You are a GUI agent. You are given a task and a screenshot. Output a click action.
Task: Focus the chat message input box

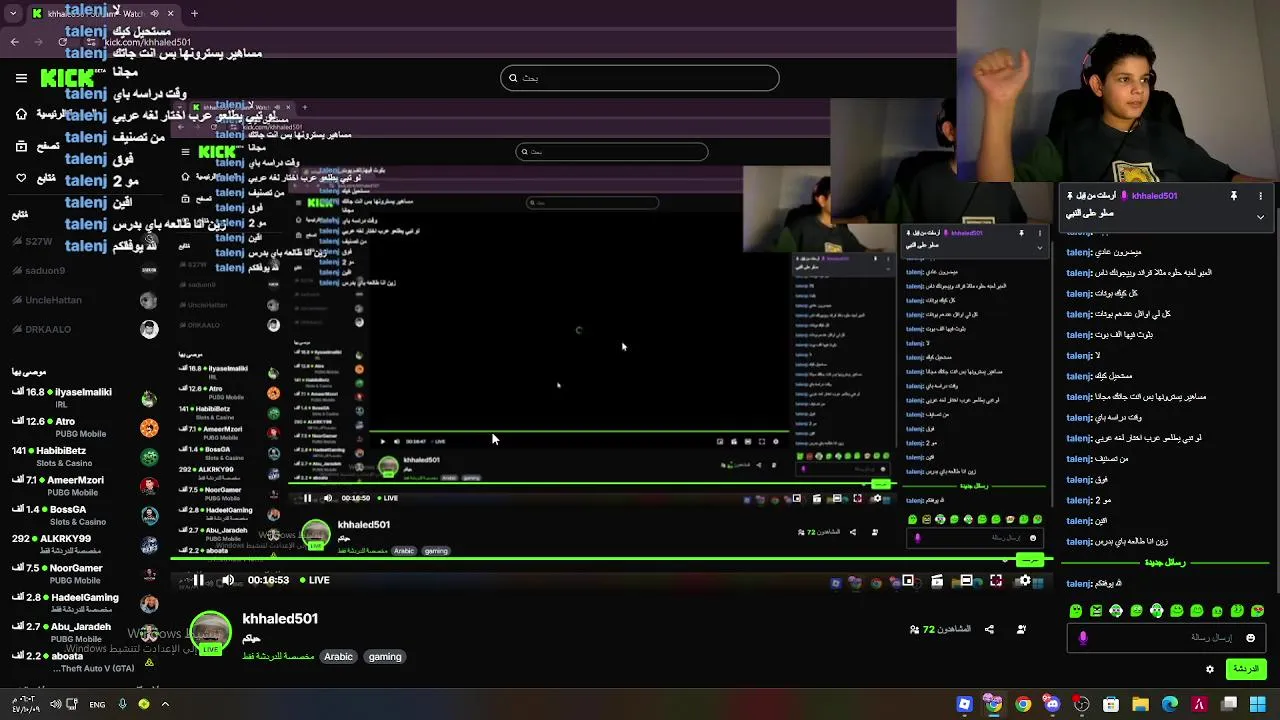click(1165, 638)
